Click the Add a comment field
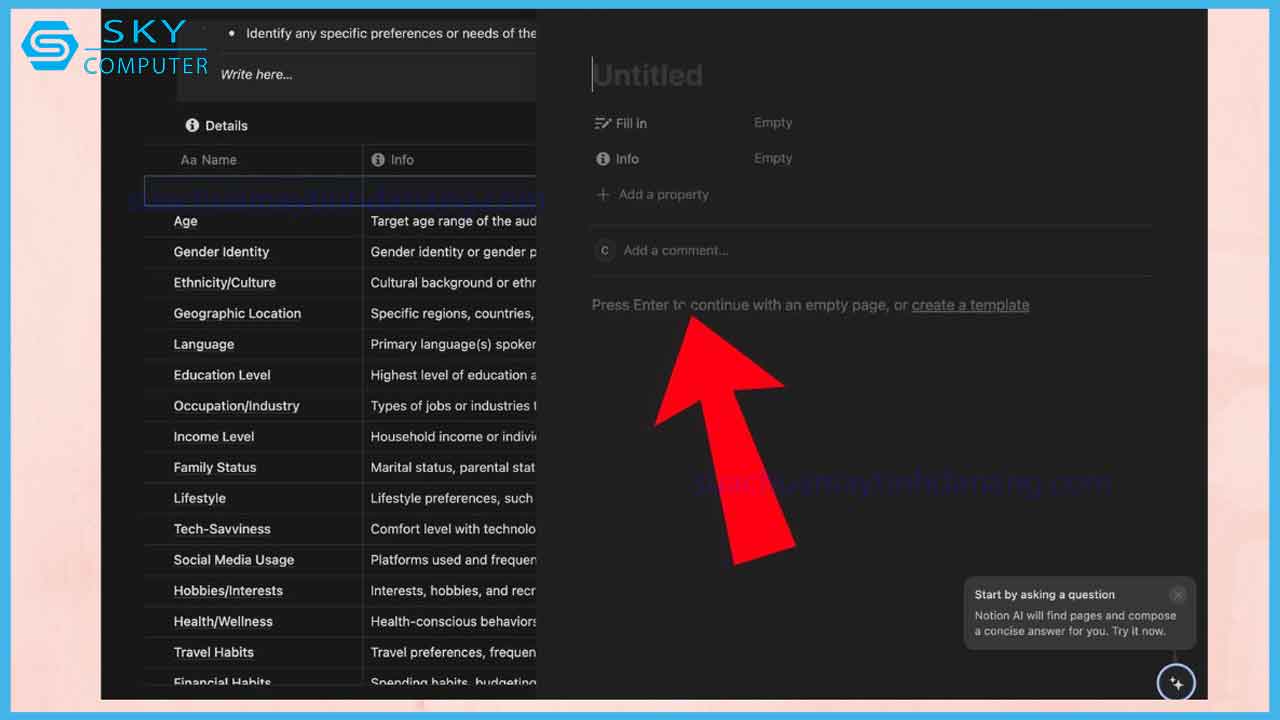This screenshot has width=1280, height=720. [x=676, y=251]
